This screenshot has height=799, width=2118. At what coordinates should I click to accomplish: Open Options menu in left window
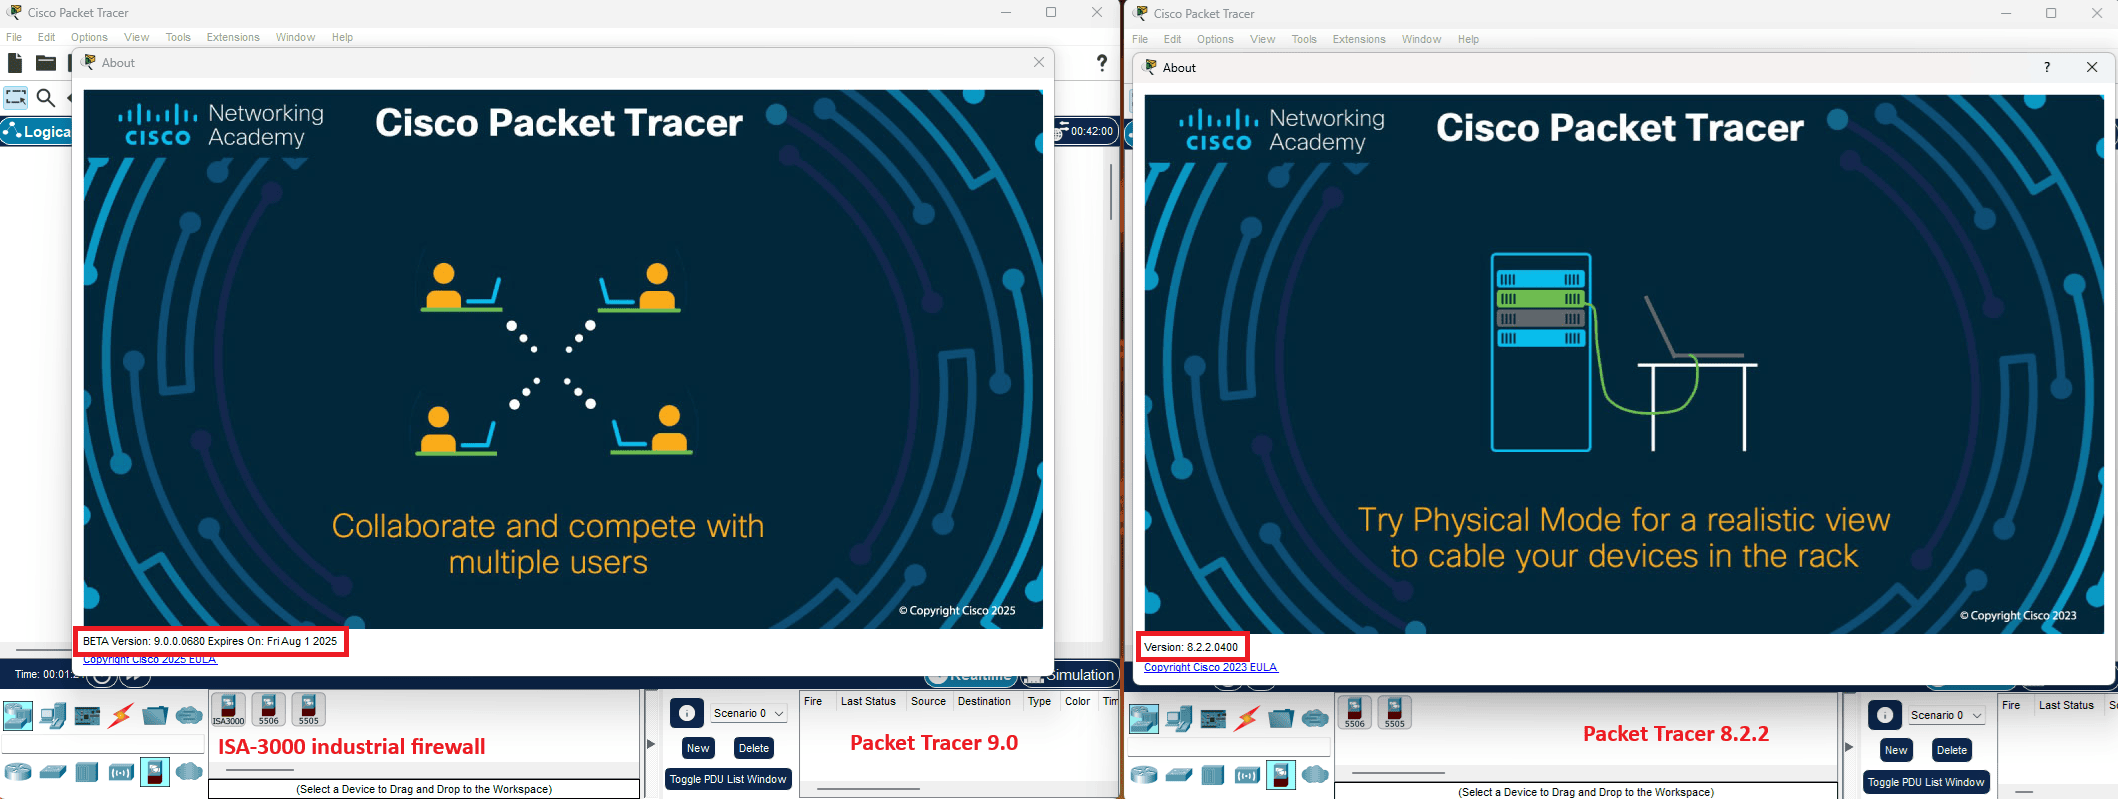pos(89,37)
